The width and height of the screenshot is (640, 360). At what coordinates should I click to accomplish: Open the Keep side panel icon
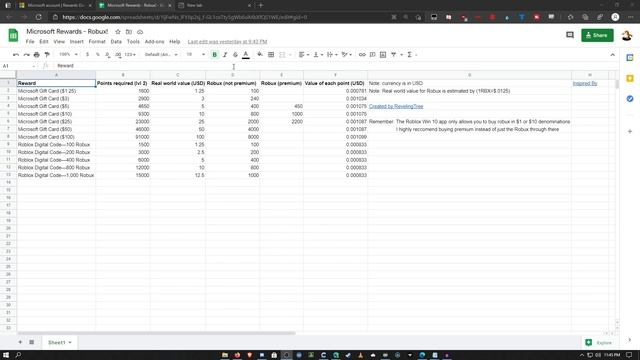point(630,78)
